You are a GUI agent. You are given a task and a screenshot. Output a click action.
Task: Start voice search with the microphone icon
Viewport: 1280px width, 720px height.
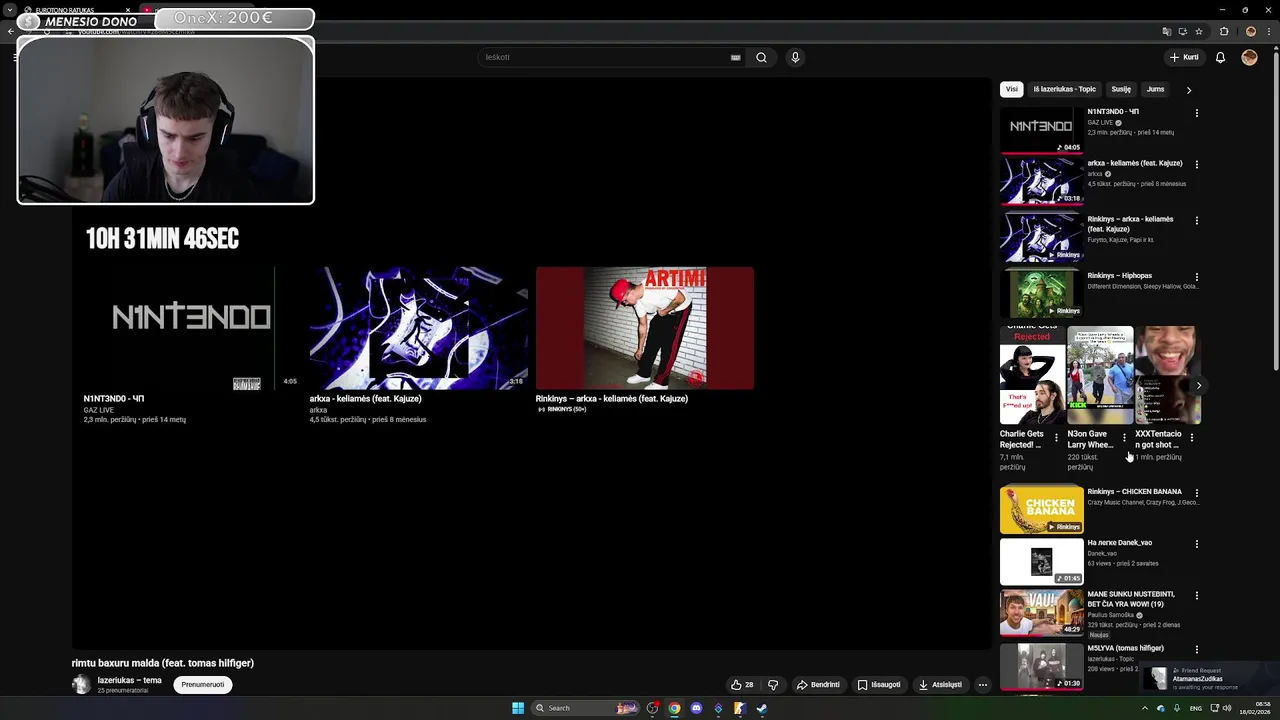tap(795, 57)
